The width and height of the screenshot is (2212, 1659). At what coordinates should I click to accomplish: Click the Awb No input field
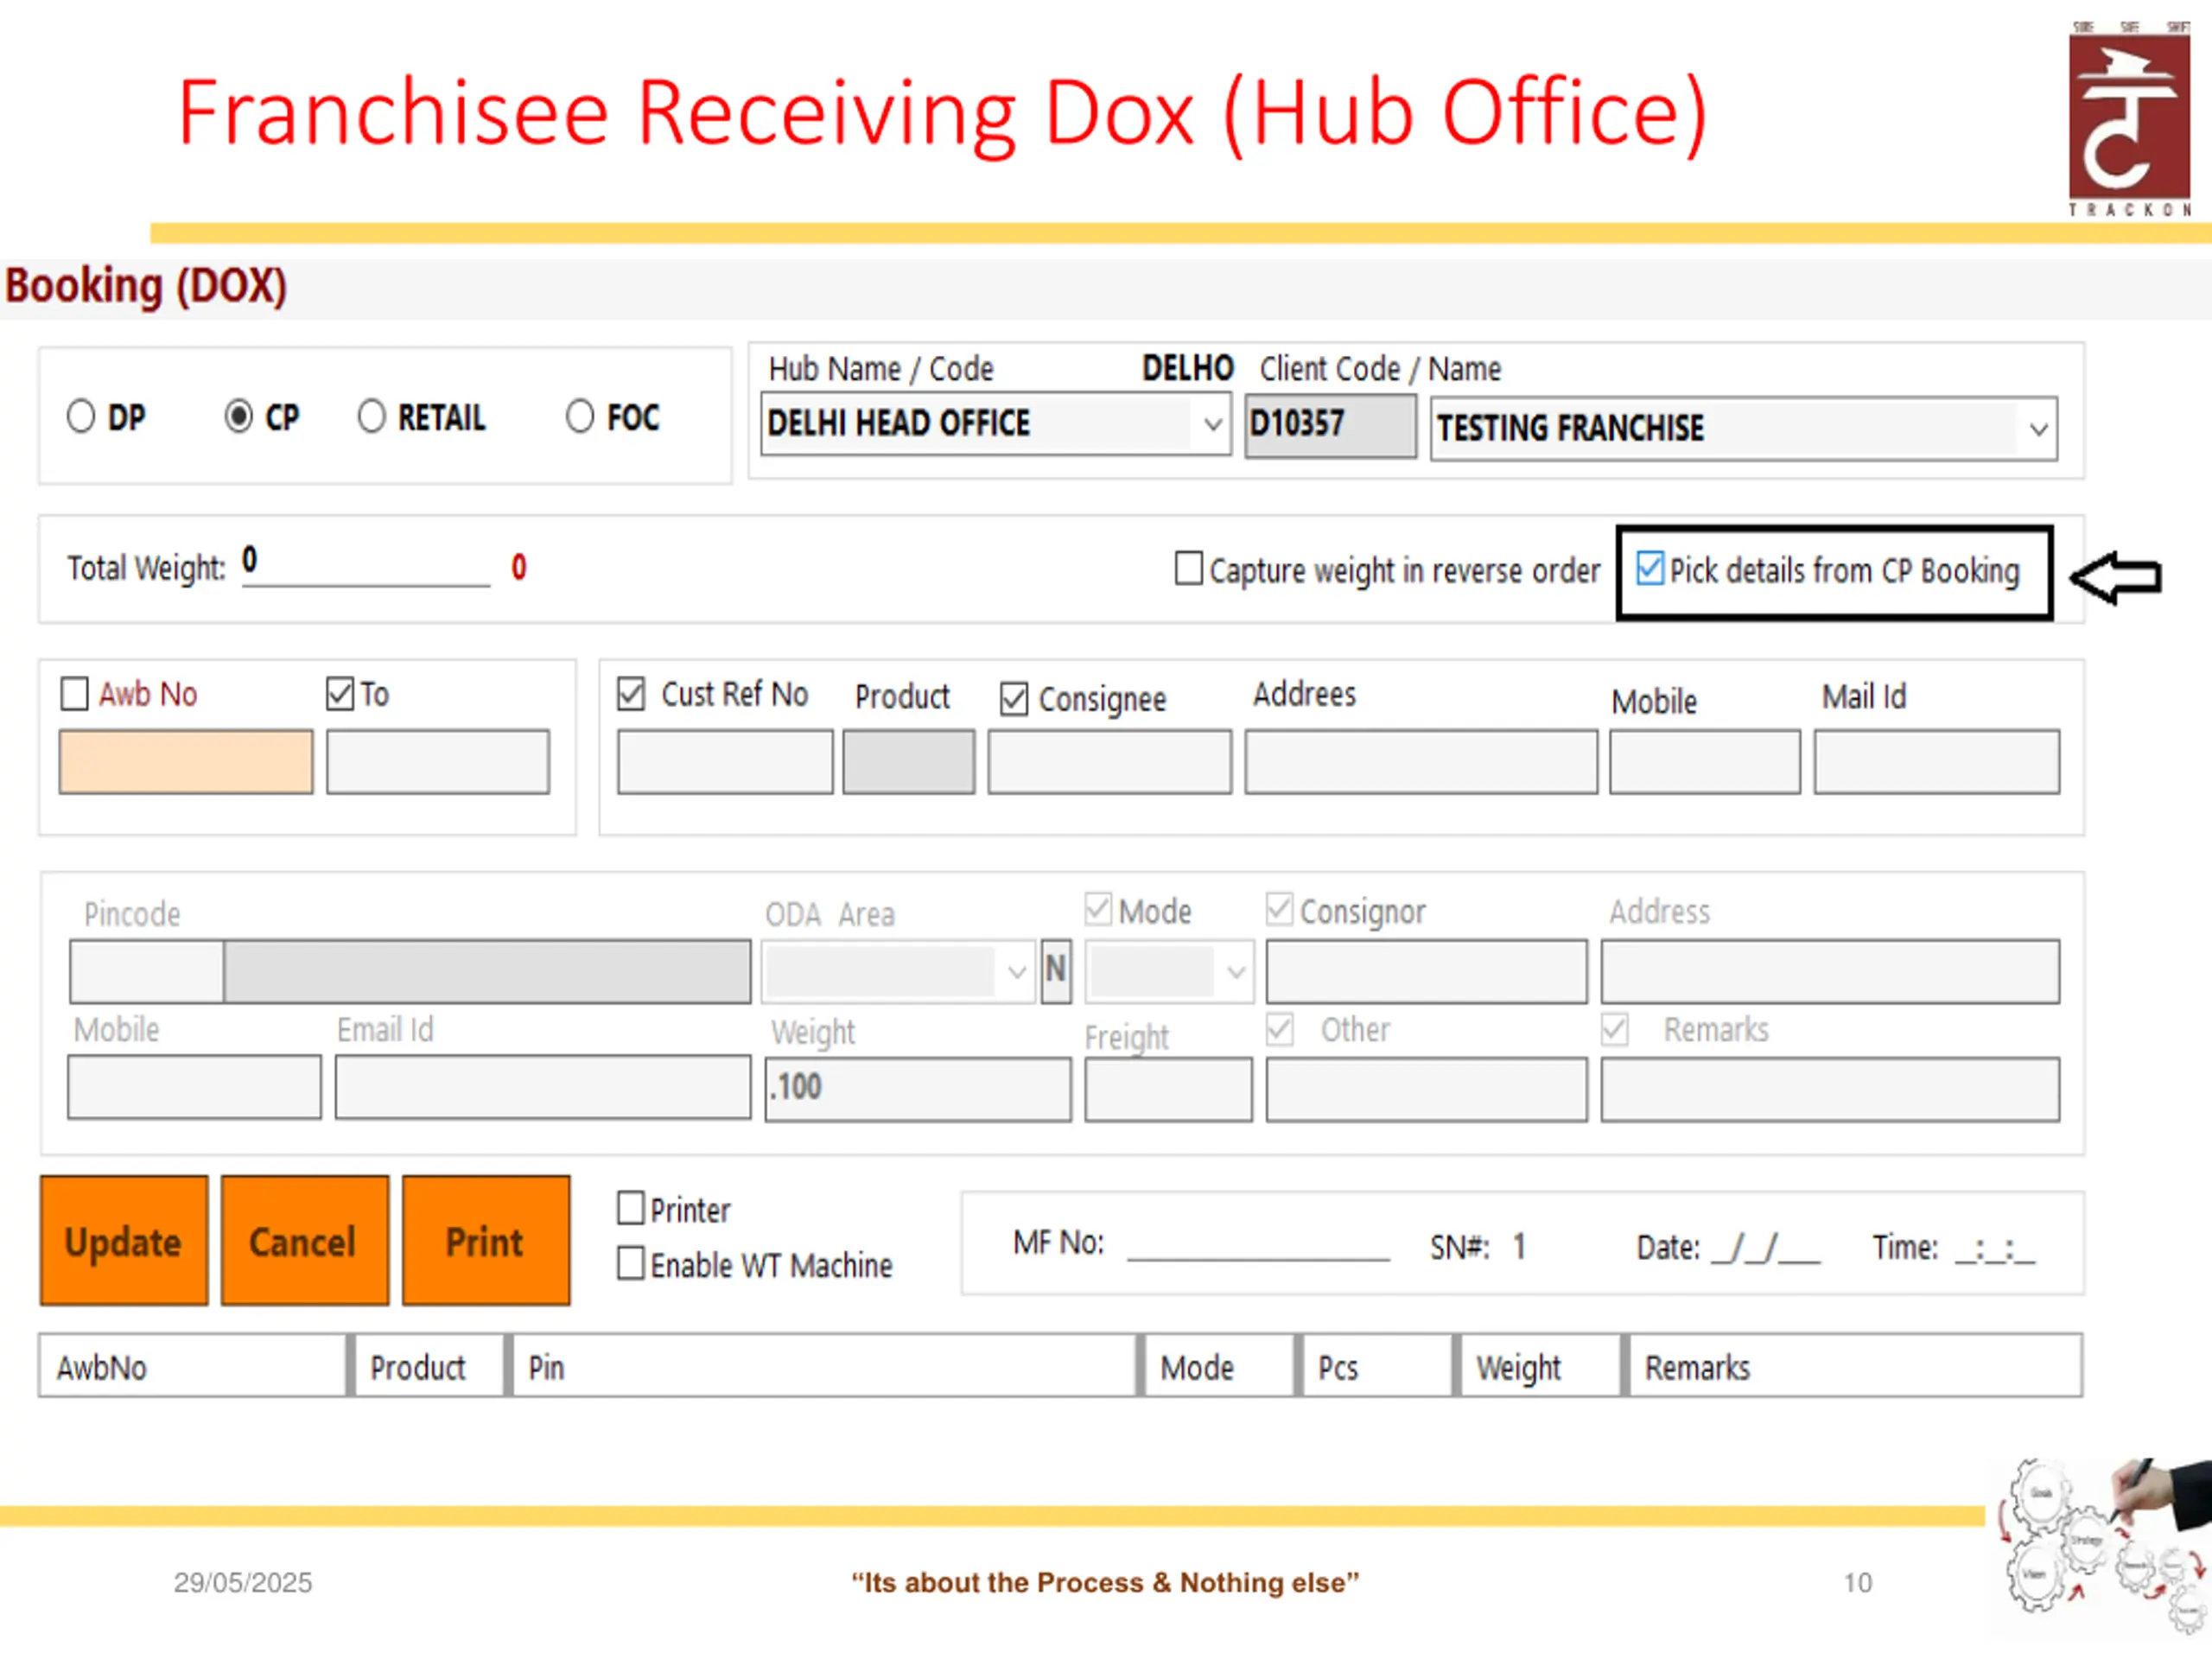(186, 762)
